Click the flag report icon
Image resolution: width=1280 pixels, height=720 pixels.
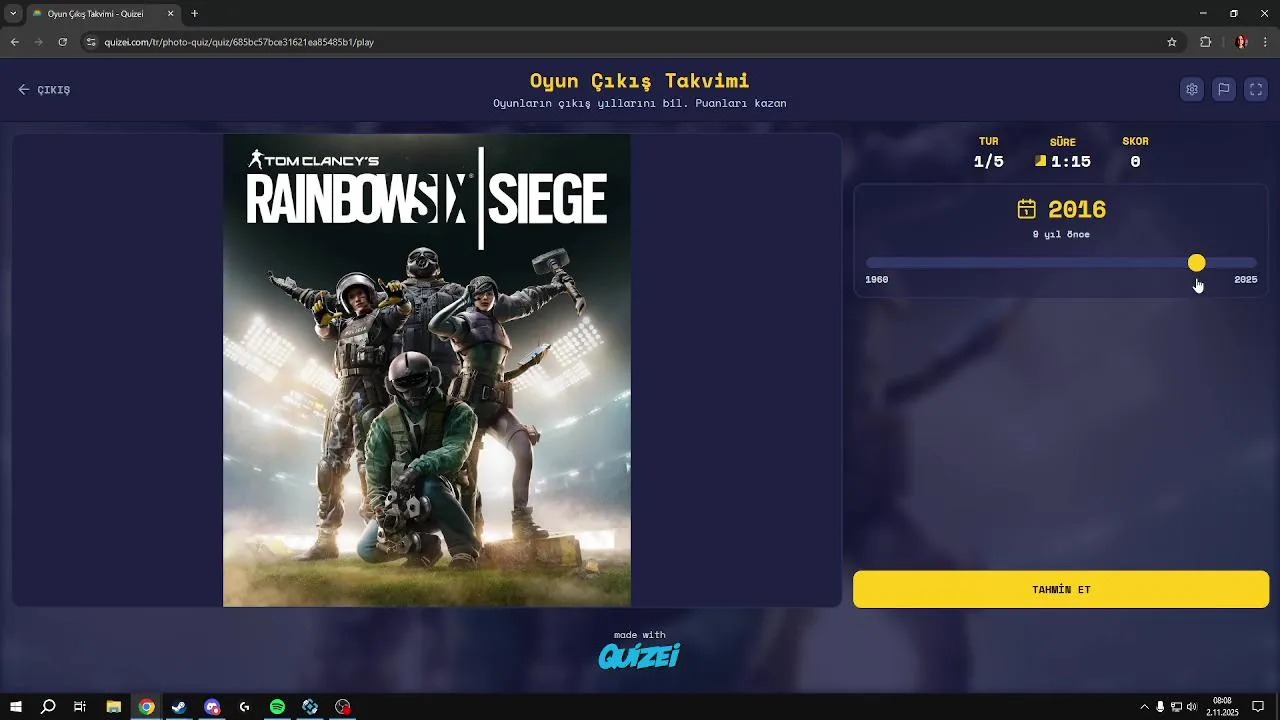click(x=1223, y=89)
